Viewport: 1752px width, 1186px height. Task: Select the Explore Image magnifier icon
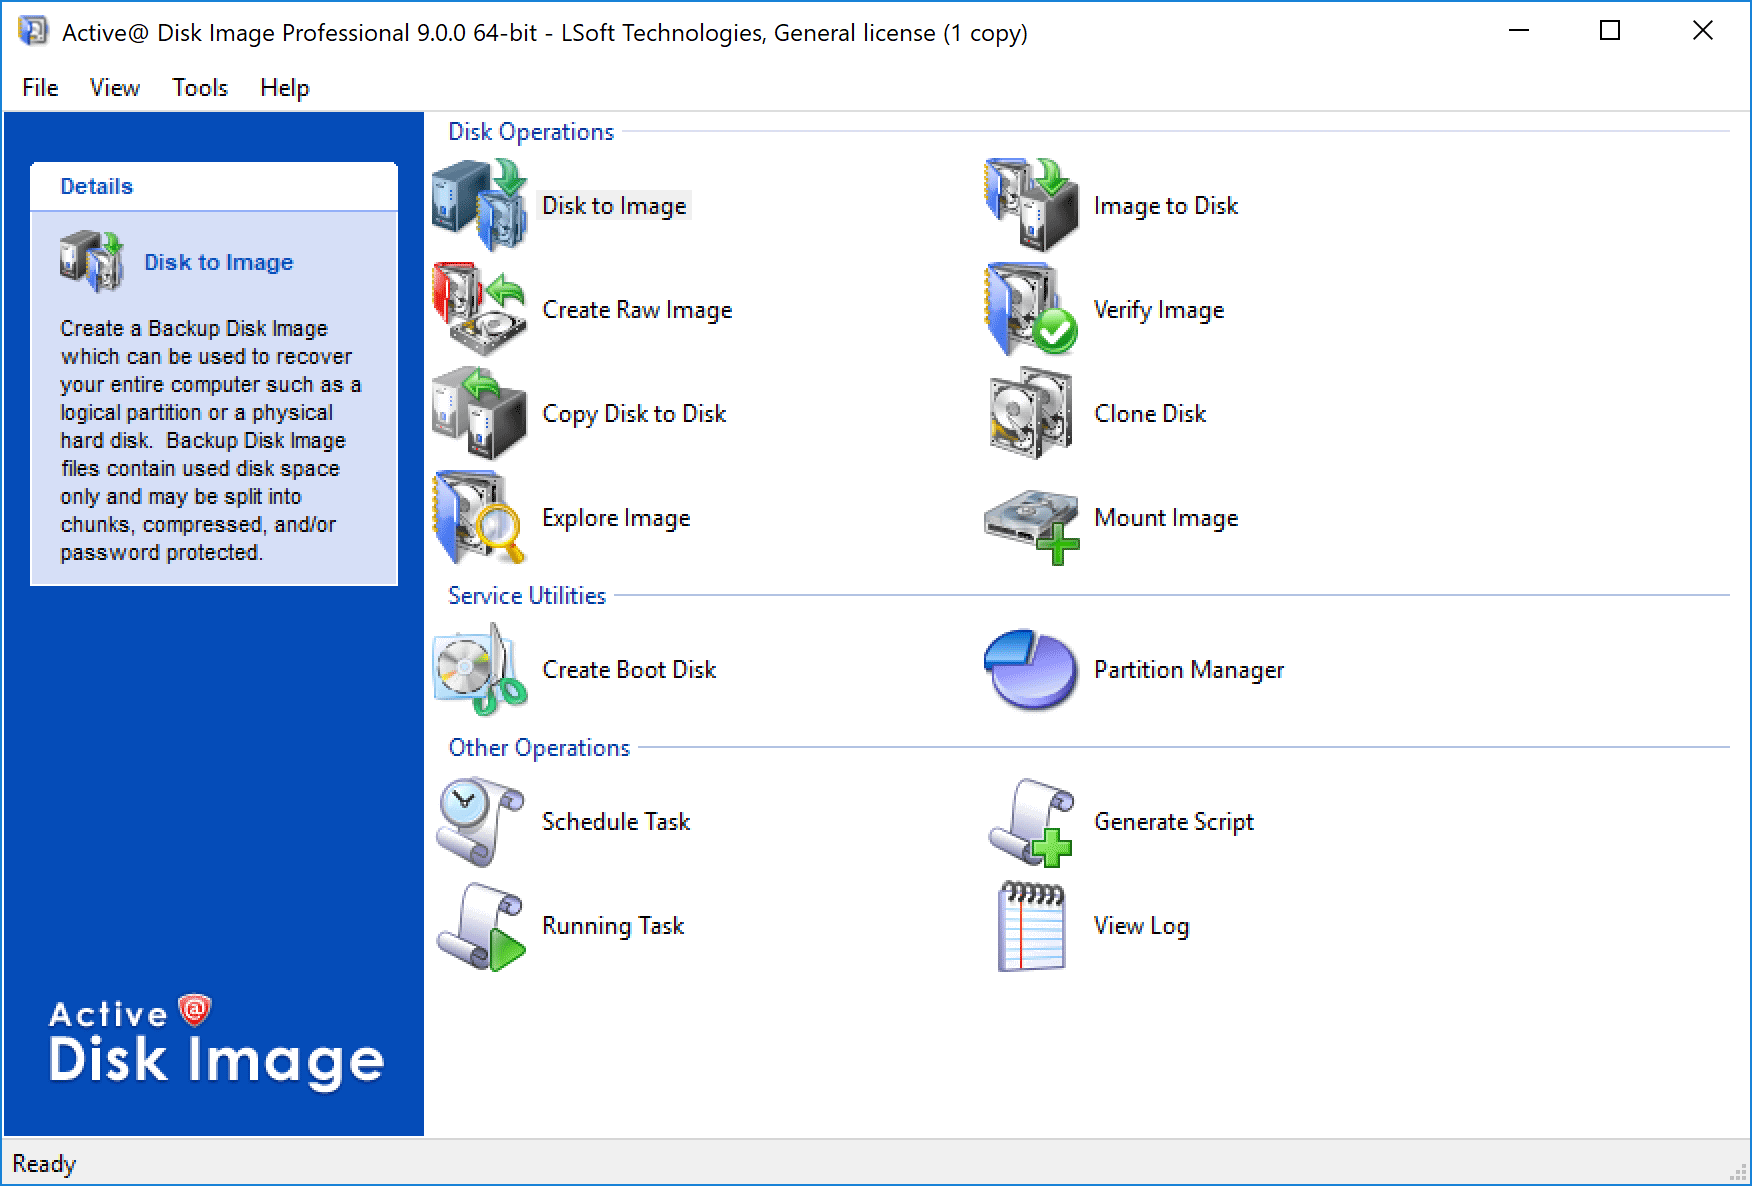point(479,518)
